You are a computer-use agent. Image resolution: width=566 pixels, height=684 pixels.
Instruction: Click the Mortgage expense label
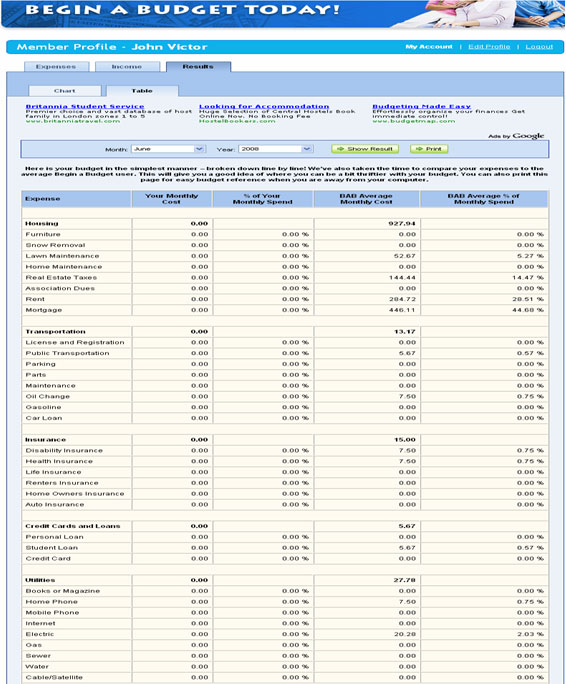(x=44, y=310)
